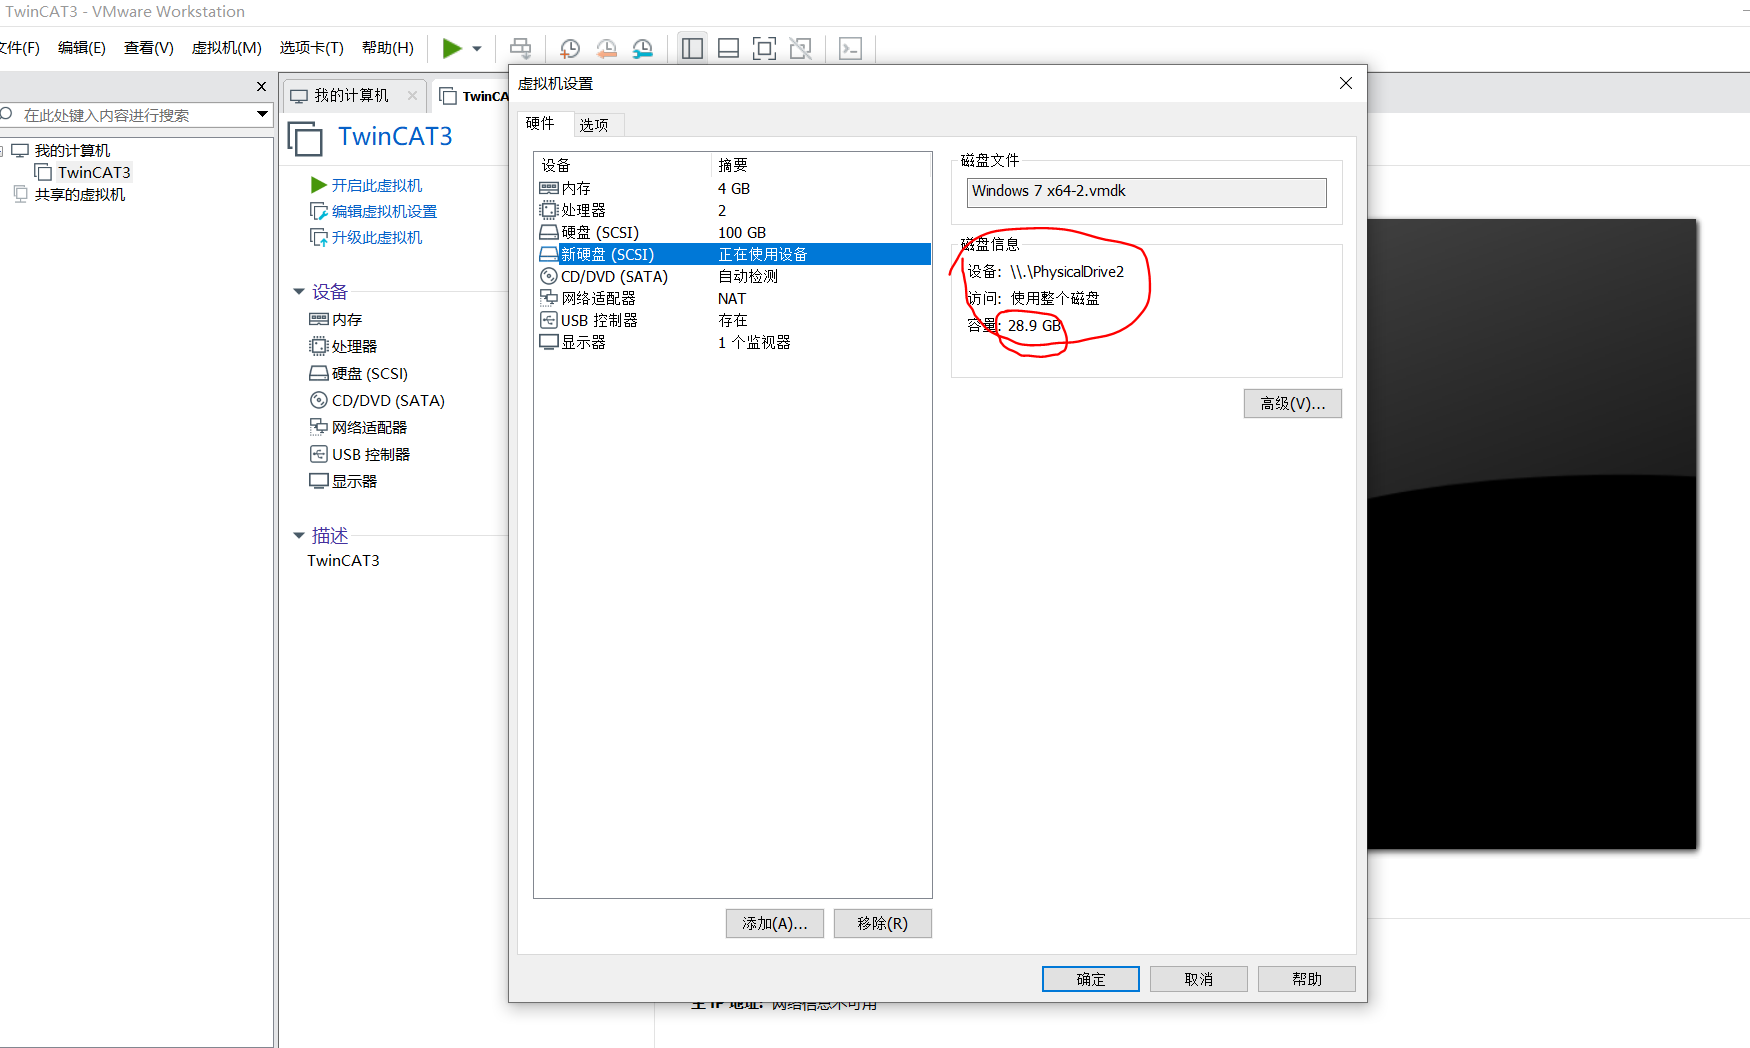Open the 虚拟机(M) menu

227,48
